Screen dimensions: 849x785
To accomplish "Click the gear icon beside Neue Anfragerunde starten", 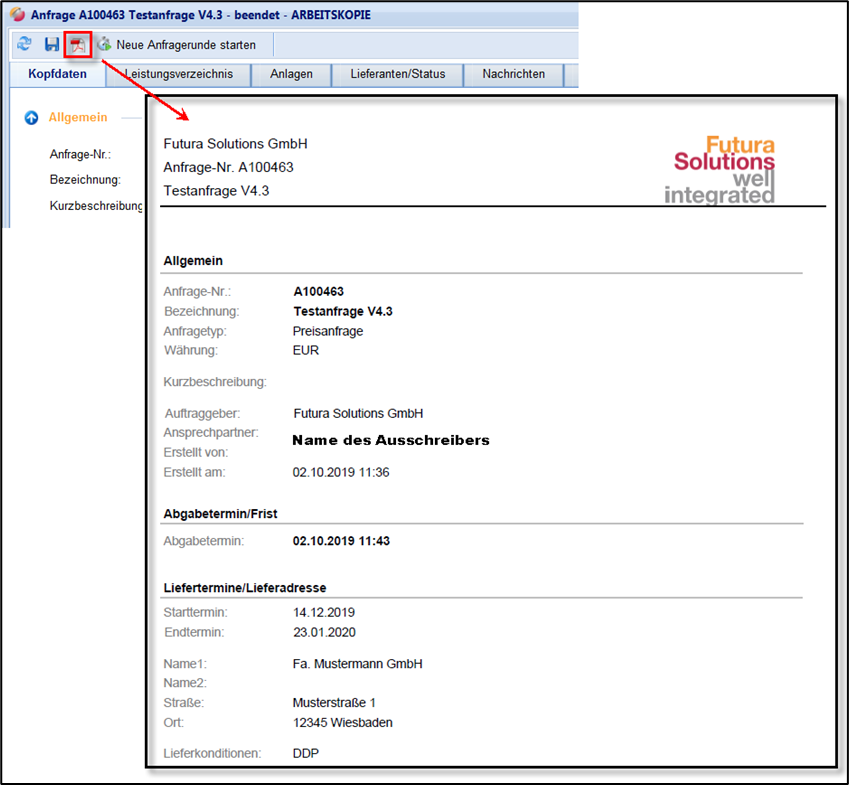I will pos(104,45).
